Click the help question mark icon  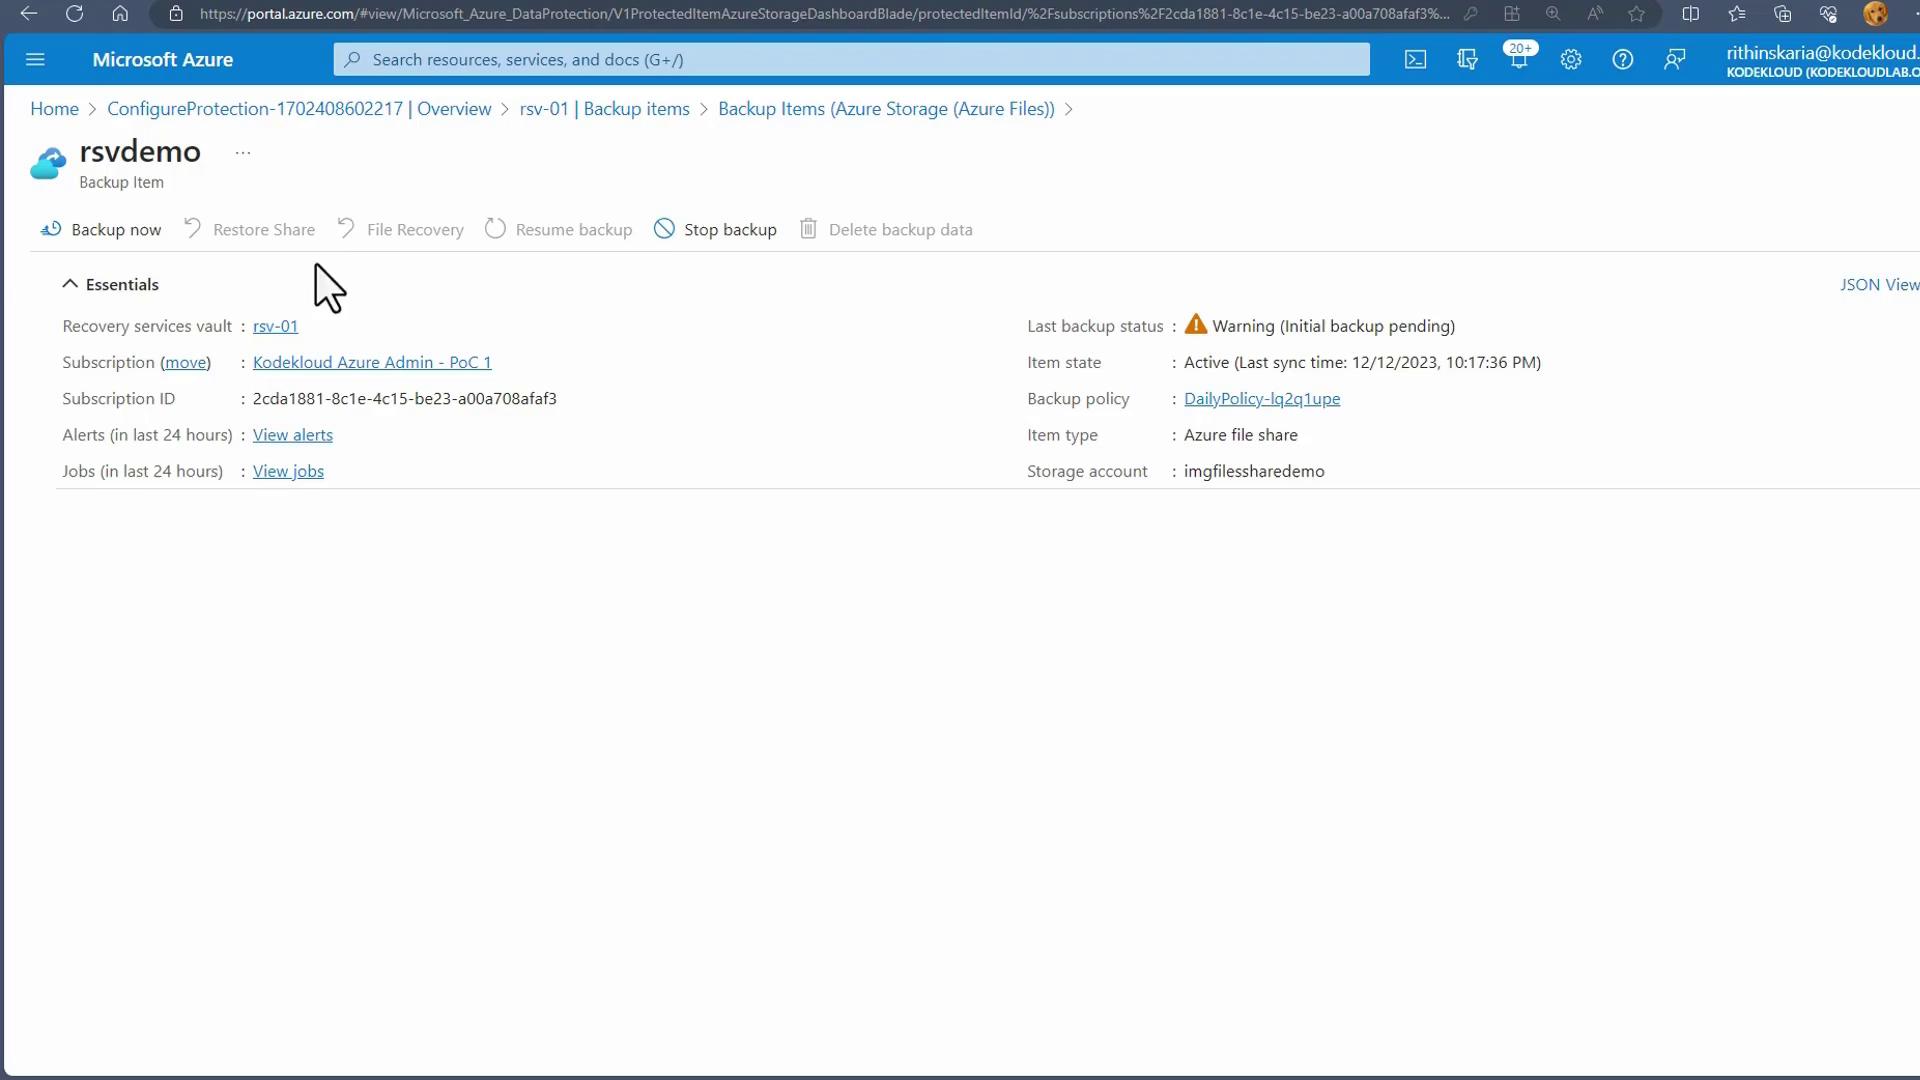pos(1622,60)
